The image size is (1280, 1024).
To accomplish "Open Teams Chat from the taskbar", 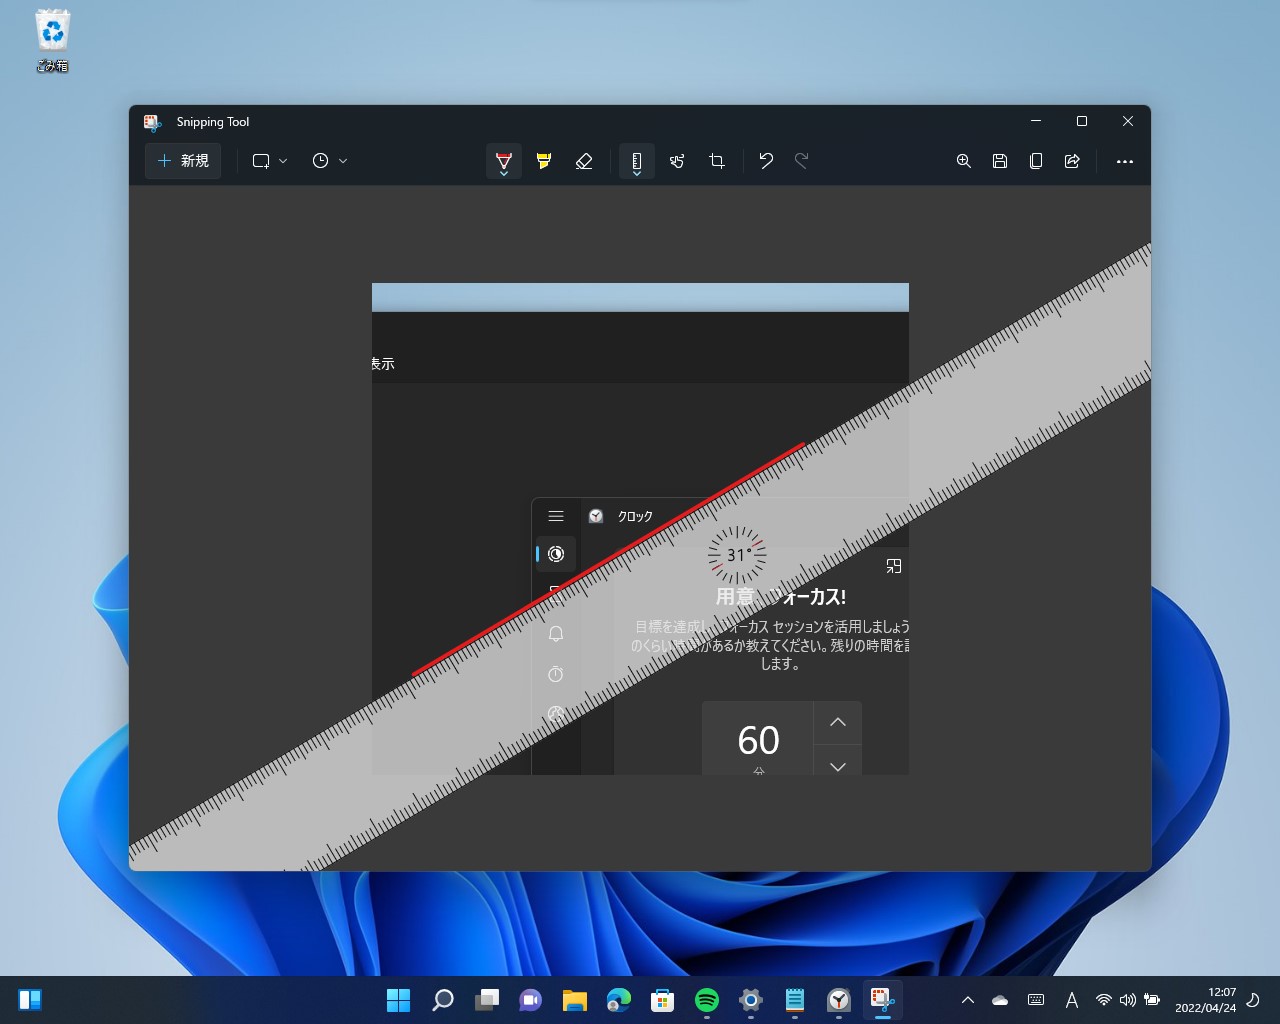I will (x=530, y=1000).
